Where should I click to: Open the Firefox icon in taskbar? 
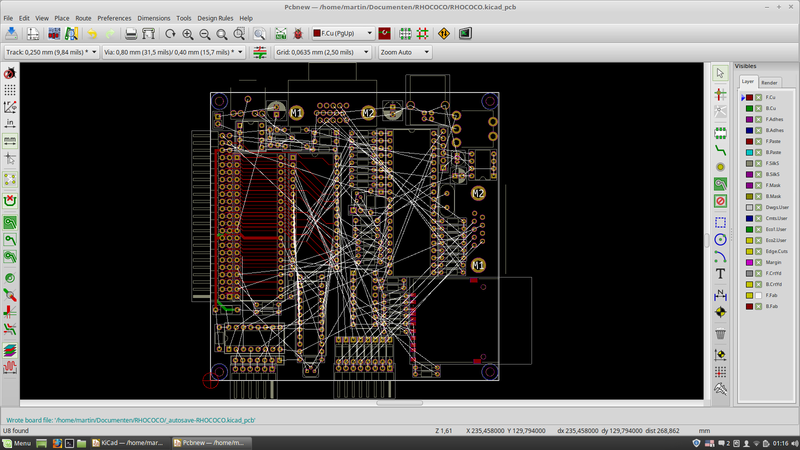(57, 443)
